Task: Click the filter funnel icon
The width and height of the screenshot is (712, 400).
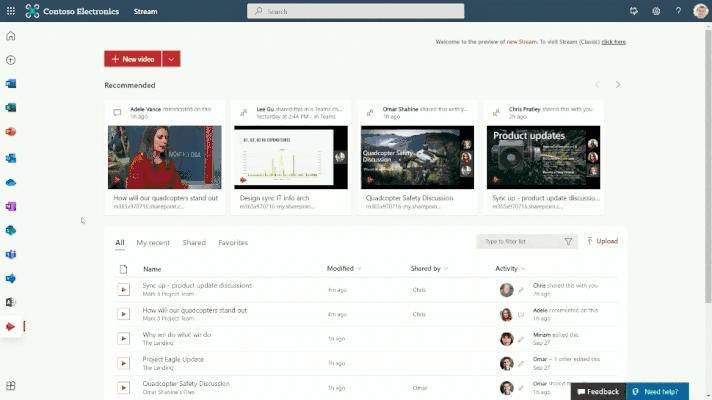Action: [x=568, y=242]
